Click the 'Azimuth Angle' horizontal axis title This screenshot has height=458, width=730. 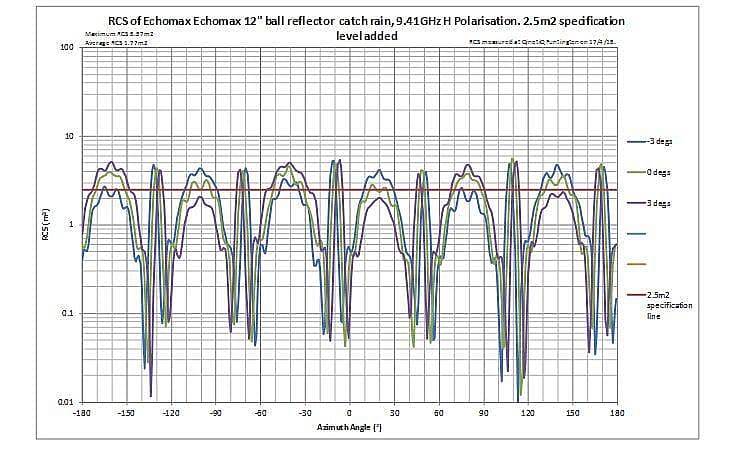click(349, 427)
